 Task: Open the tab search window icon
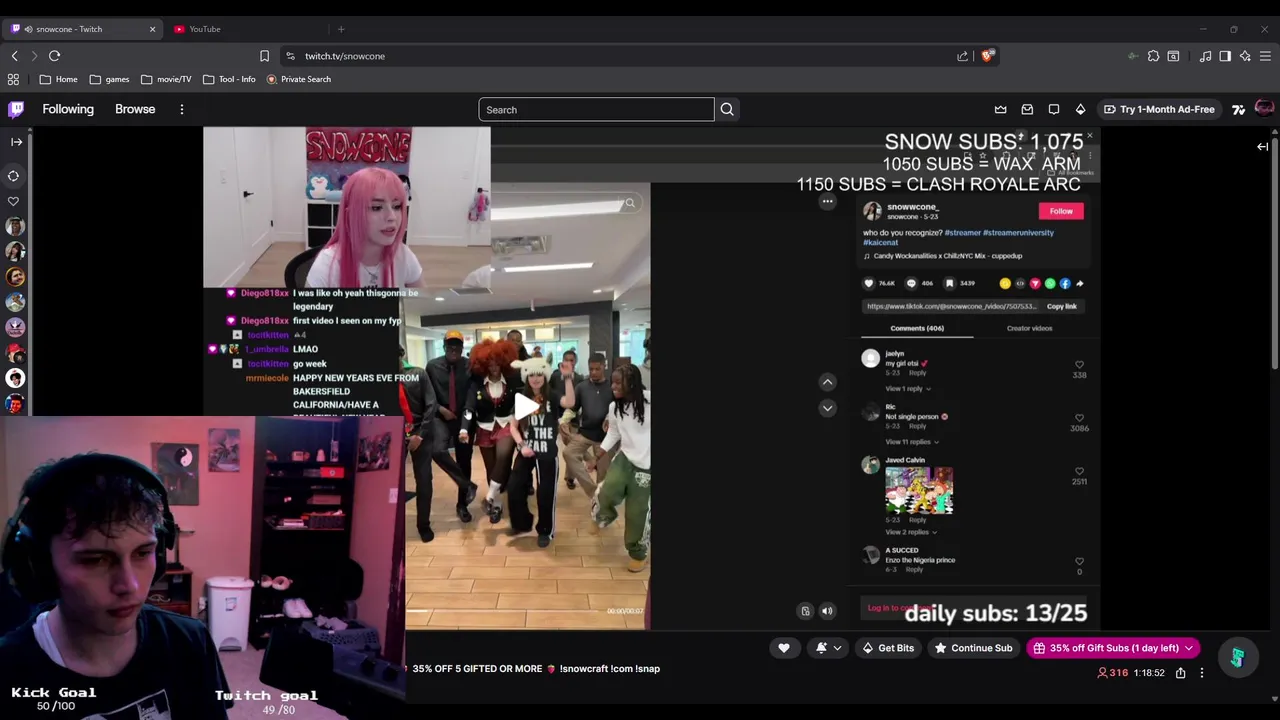coord(1173,56)
